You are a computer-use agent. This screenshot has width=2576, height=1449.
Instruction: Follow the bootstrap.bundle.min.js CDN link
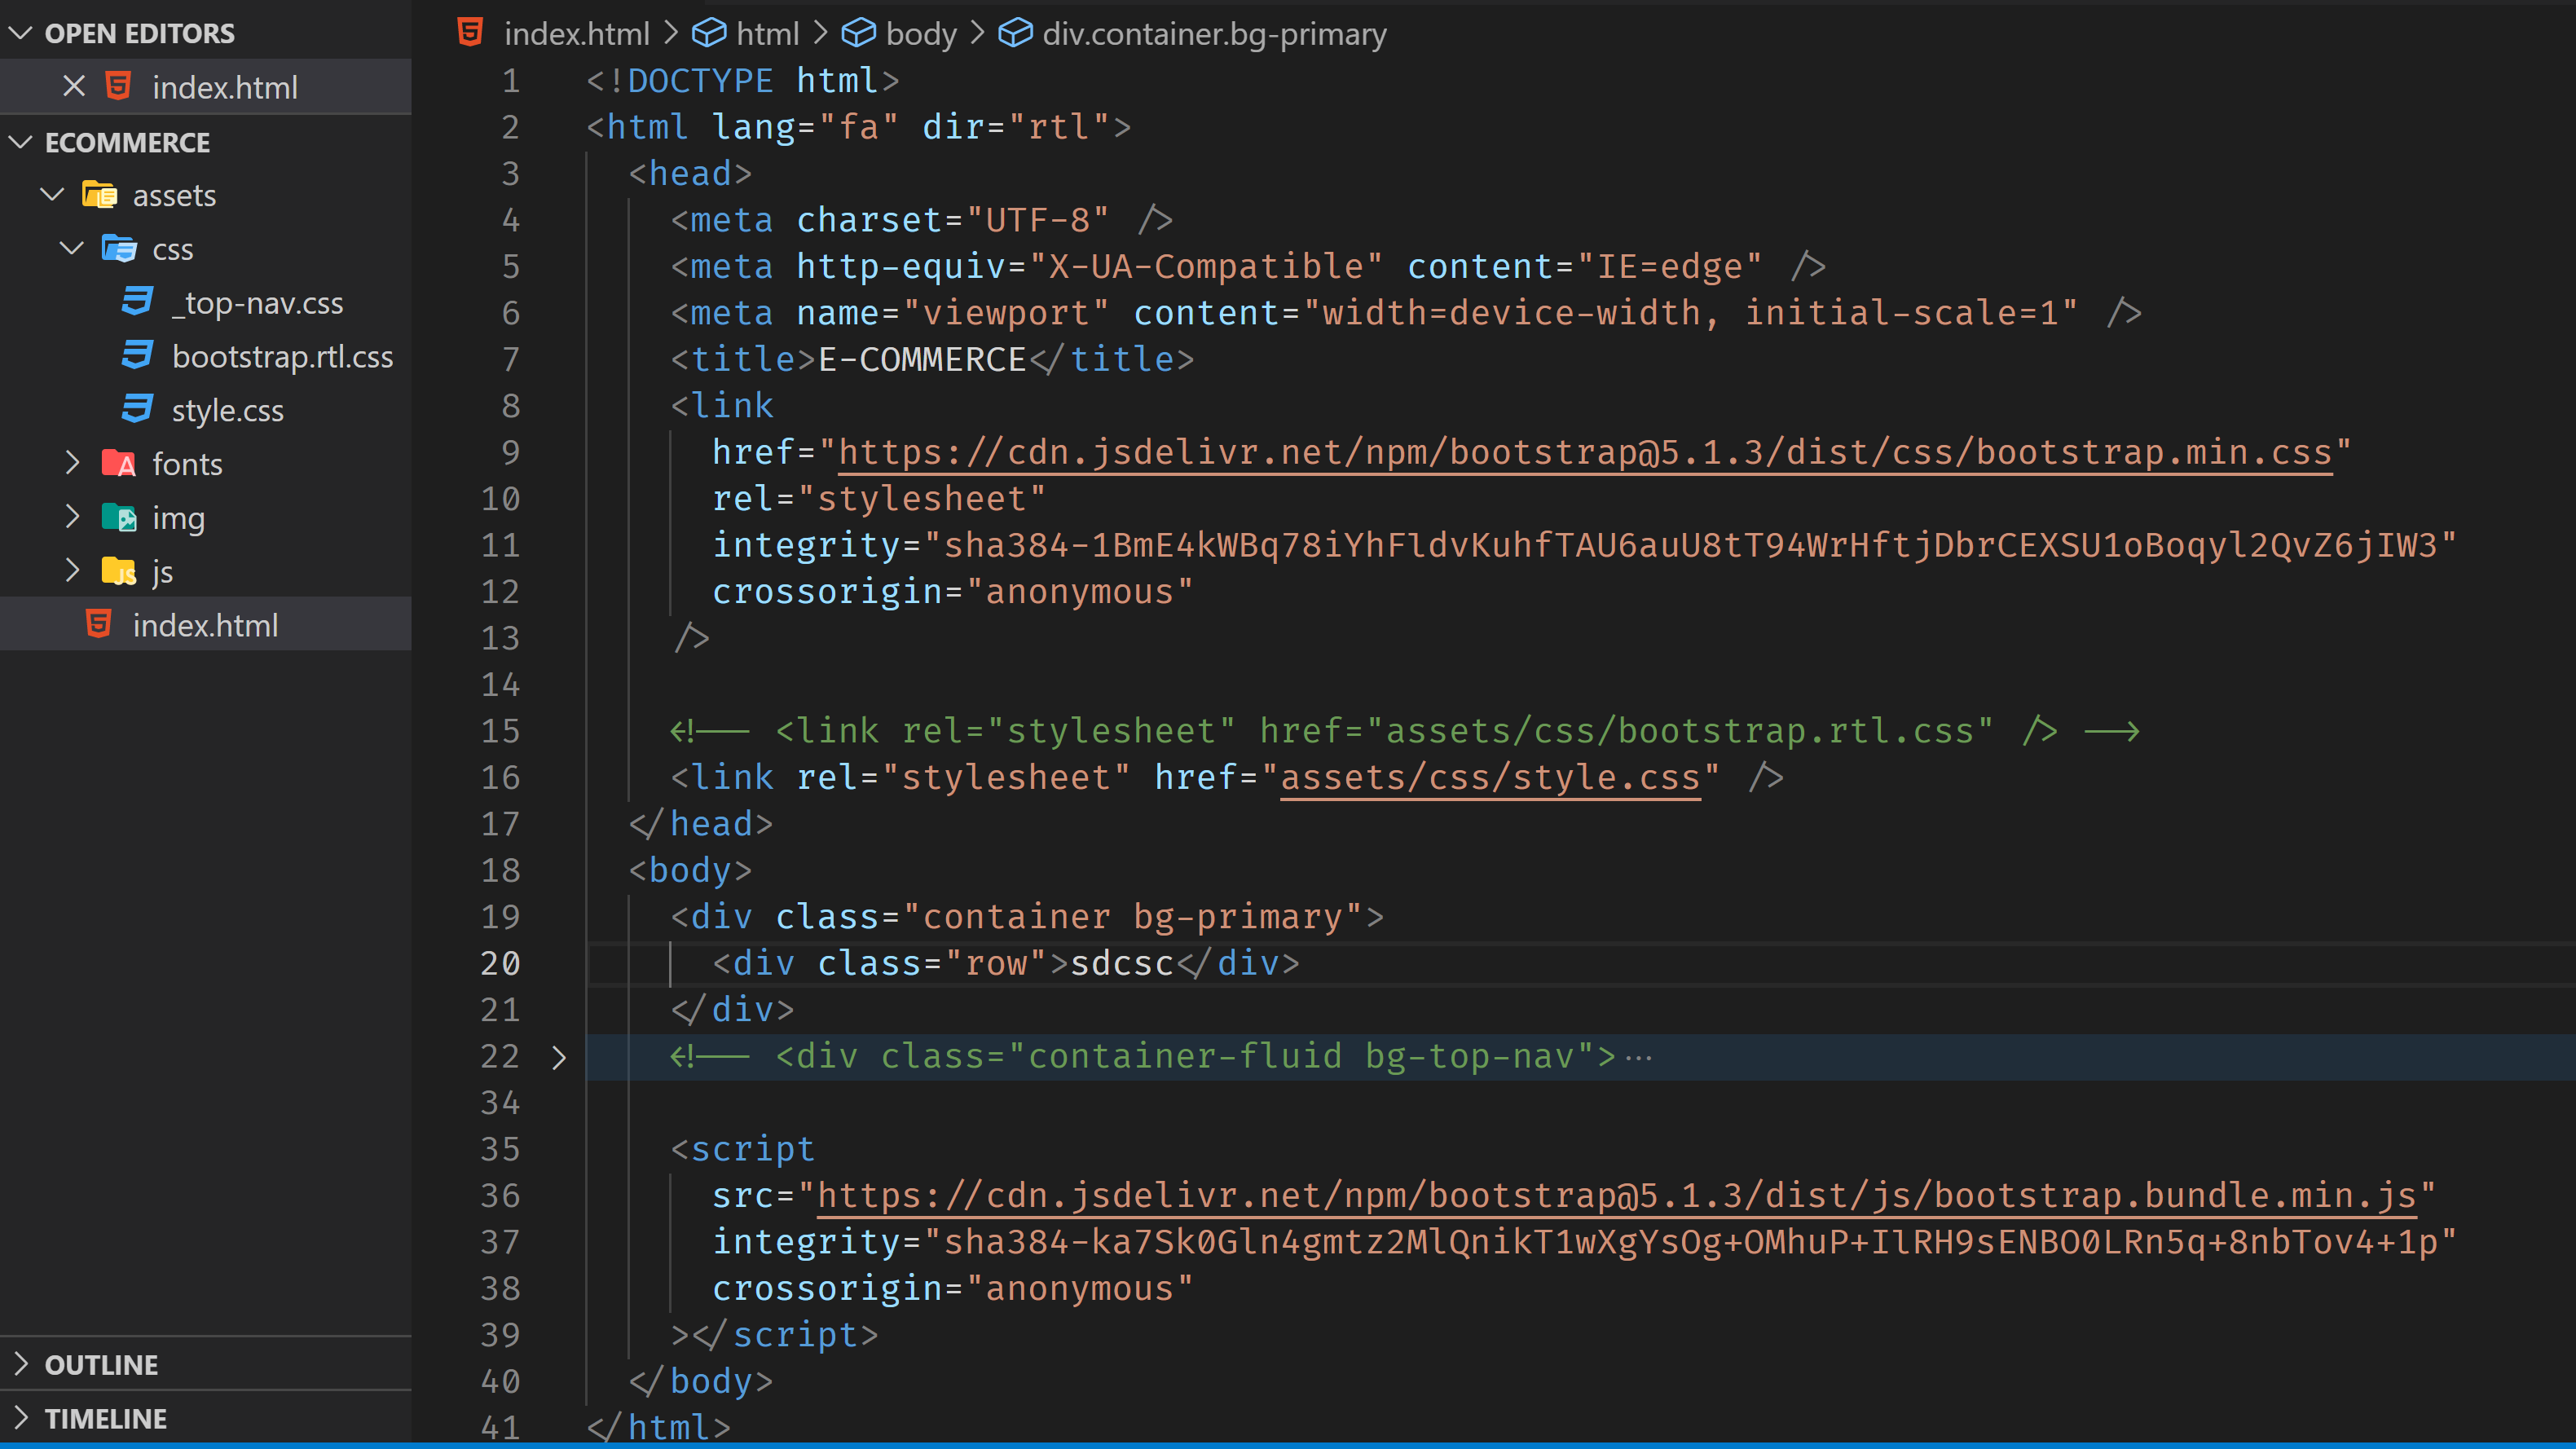(1617, 1195)
